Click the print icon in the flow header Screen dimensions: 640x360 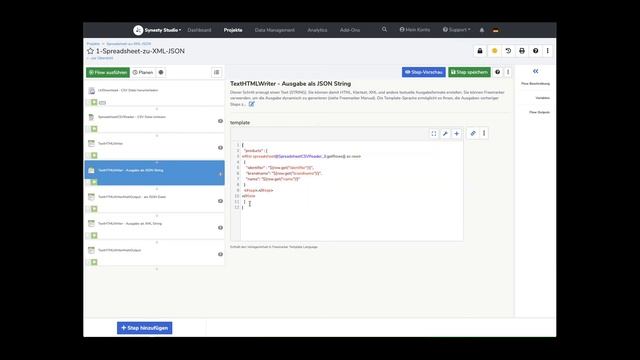coord(522,51)
